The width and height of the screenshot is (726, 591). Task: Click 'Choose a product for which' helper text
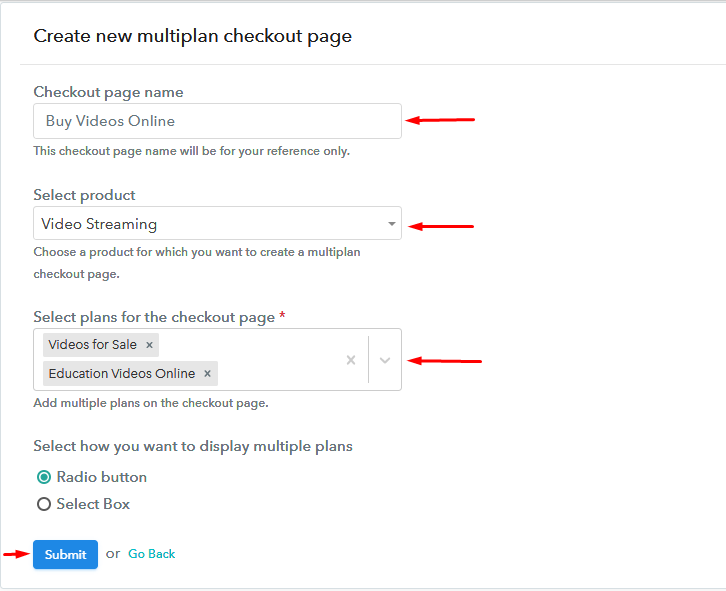click(197, 263)
